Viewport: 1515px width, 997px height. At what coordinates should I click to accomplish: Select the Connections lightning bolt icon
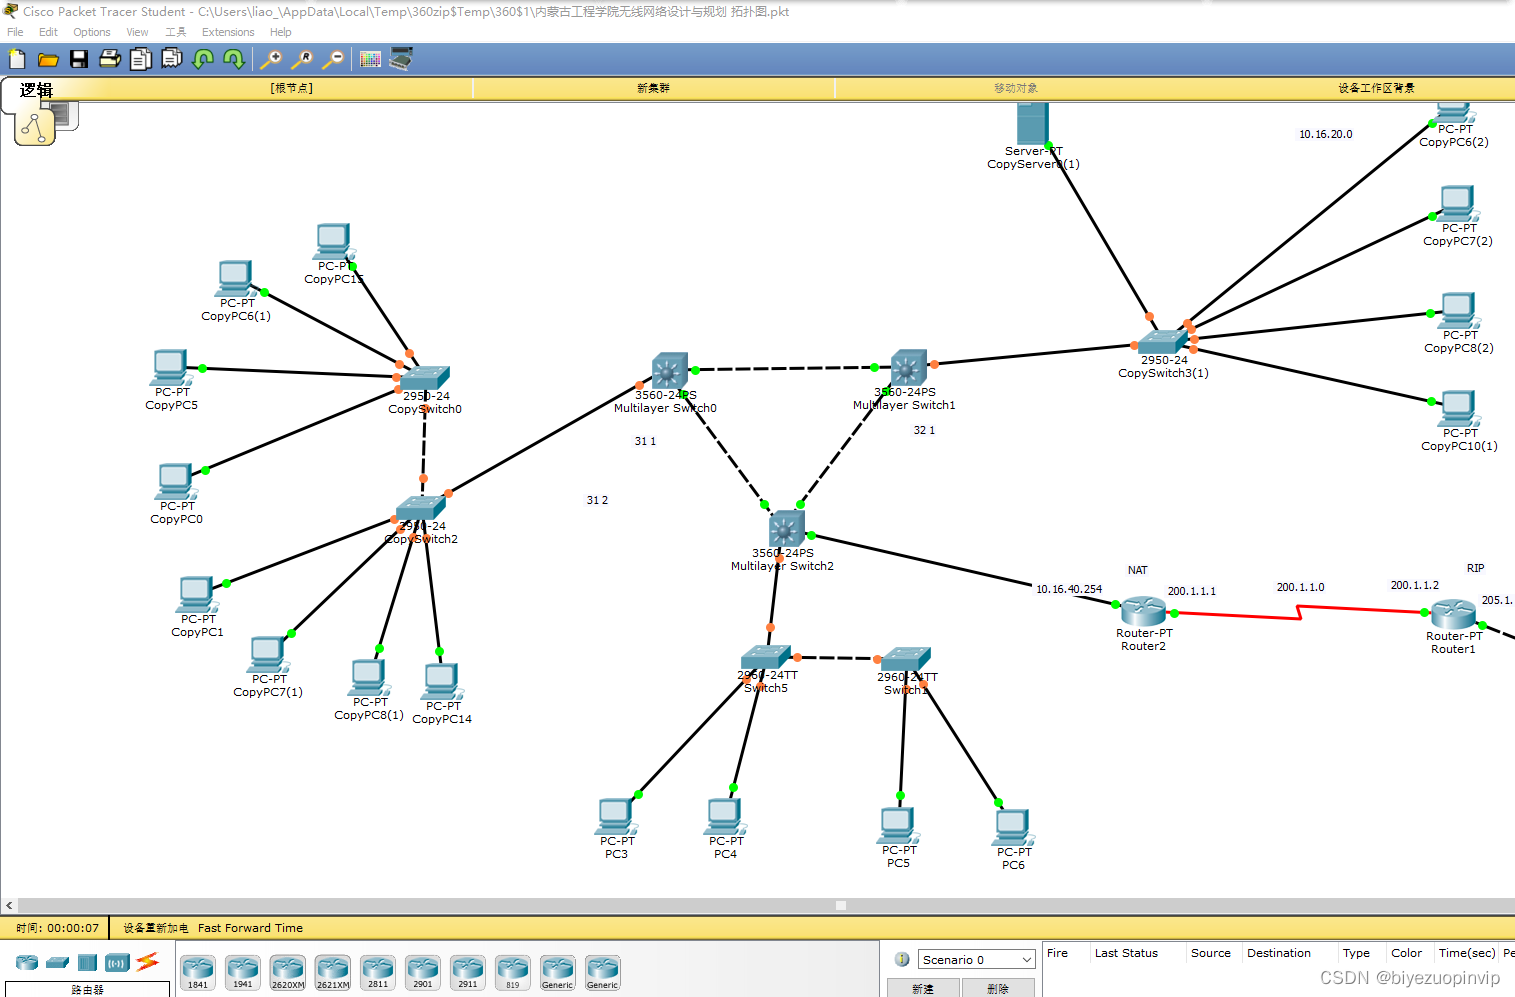(x=148, y=961)
